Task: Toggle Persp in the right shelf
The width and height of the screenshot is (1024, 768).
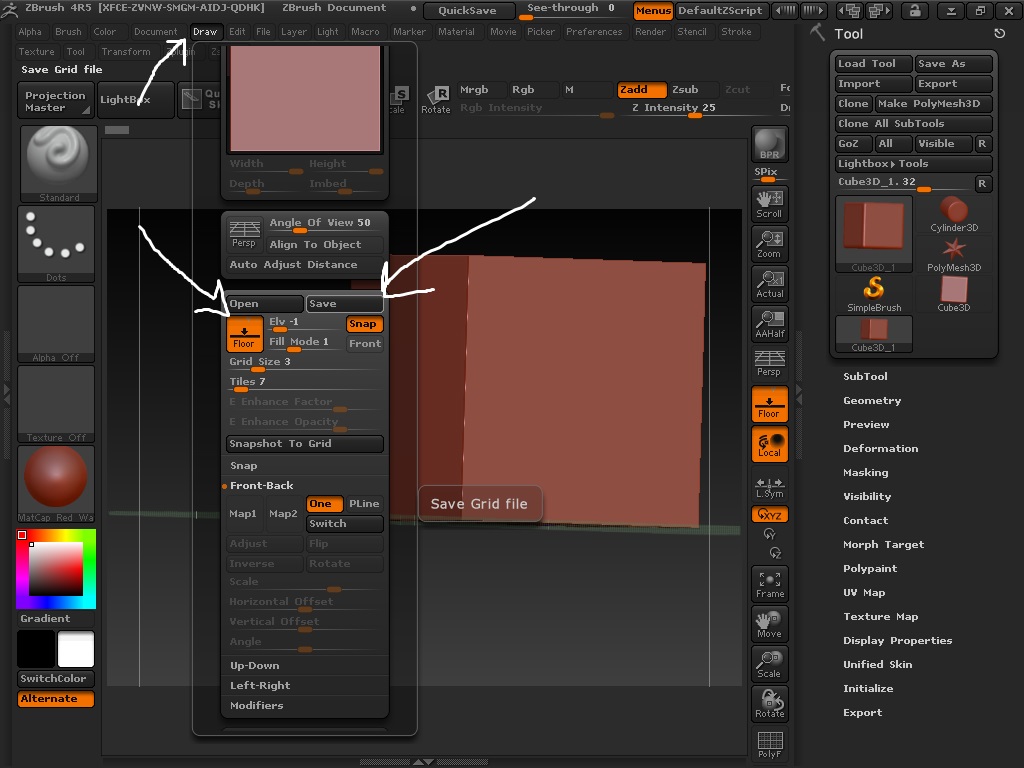Action: coord(769,364)
